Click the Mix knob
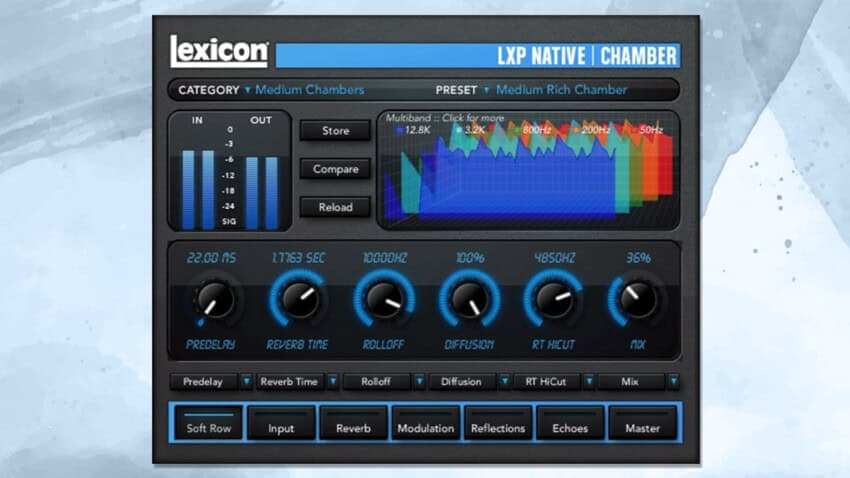850x478 pixels. tap(638, 300)
